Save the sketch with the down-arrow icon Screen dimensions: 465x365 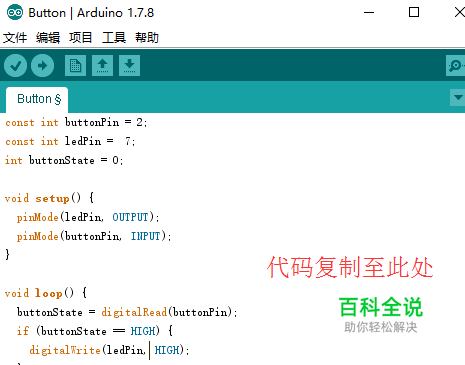point(129,66)
